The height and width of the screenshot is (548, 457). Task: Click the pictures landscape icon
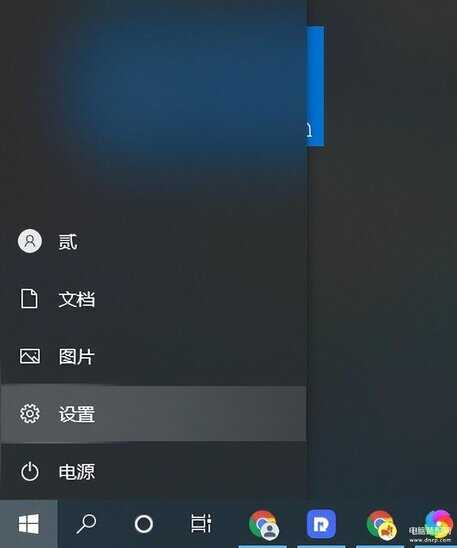30,356
